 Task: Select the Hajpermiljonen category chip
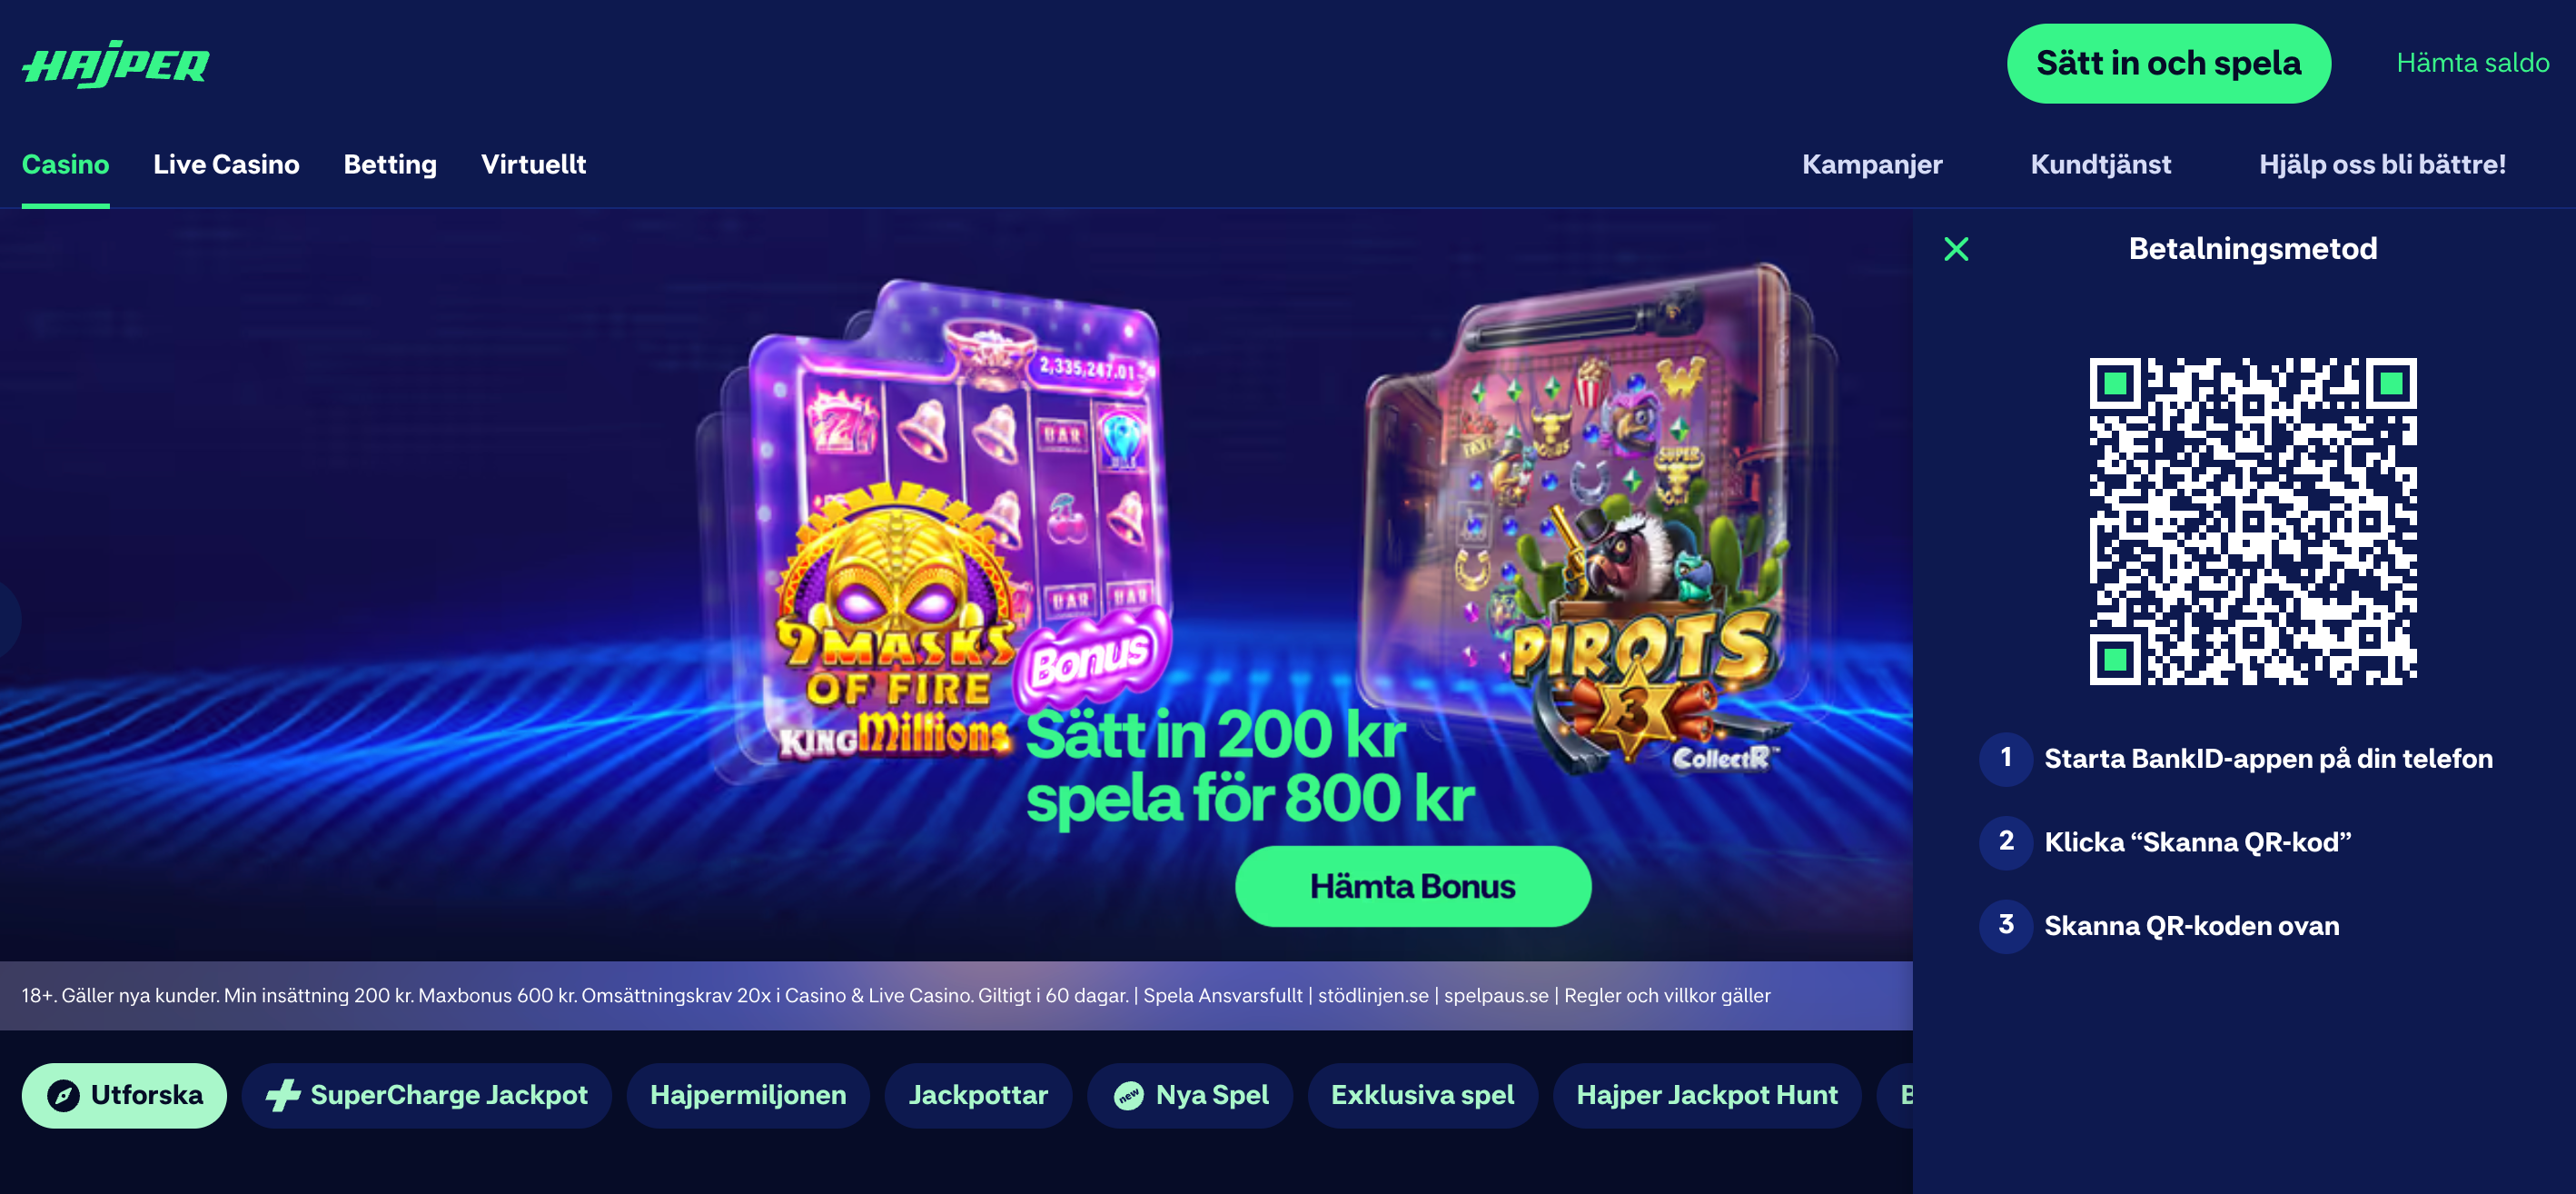[x=748, y=1095]
